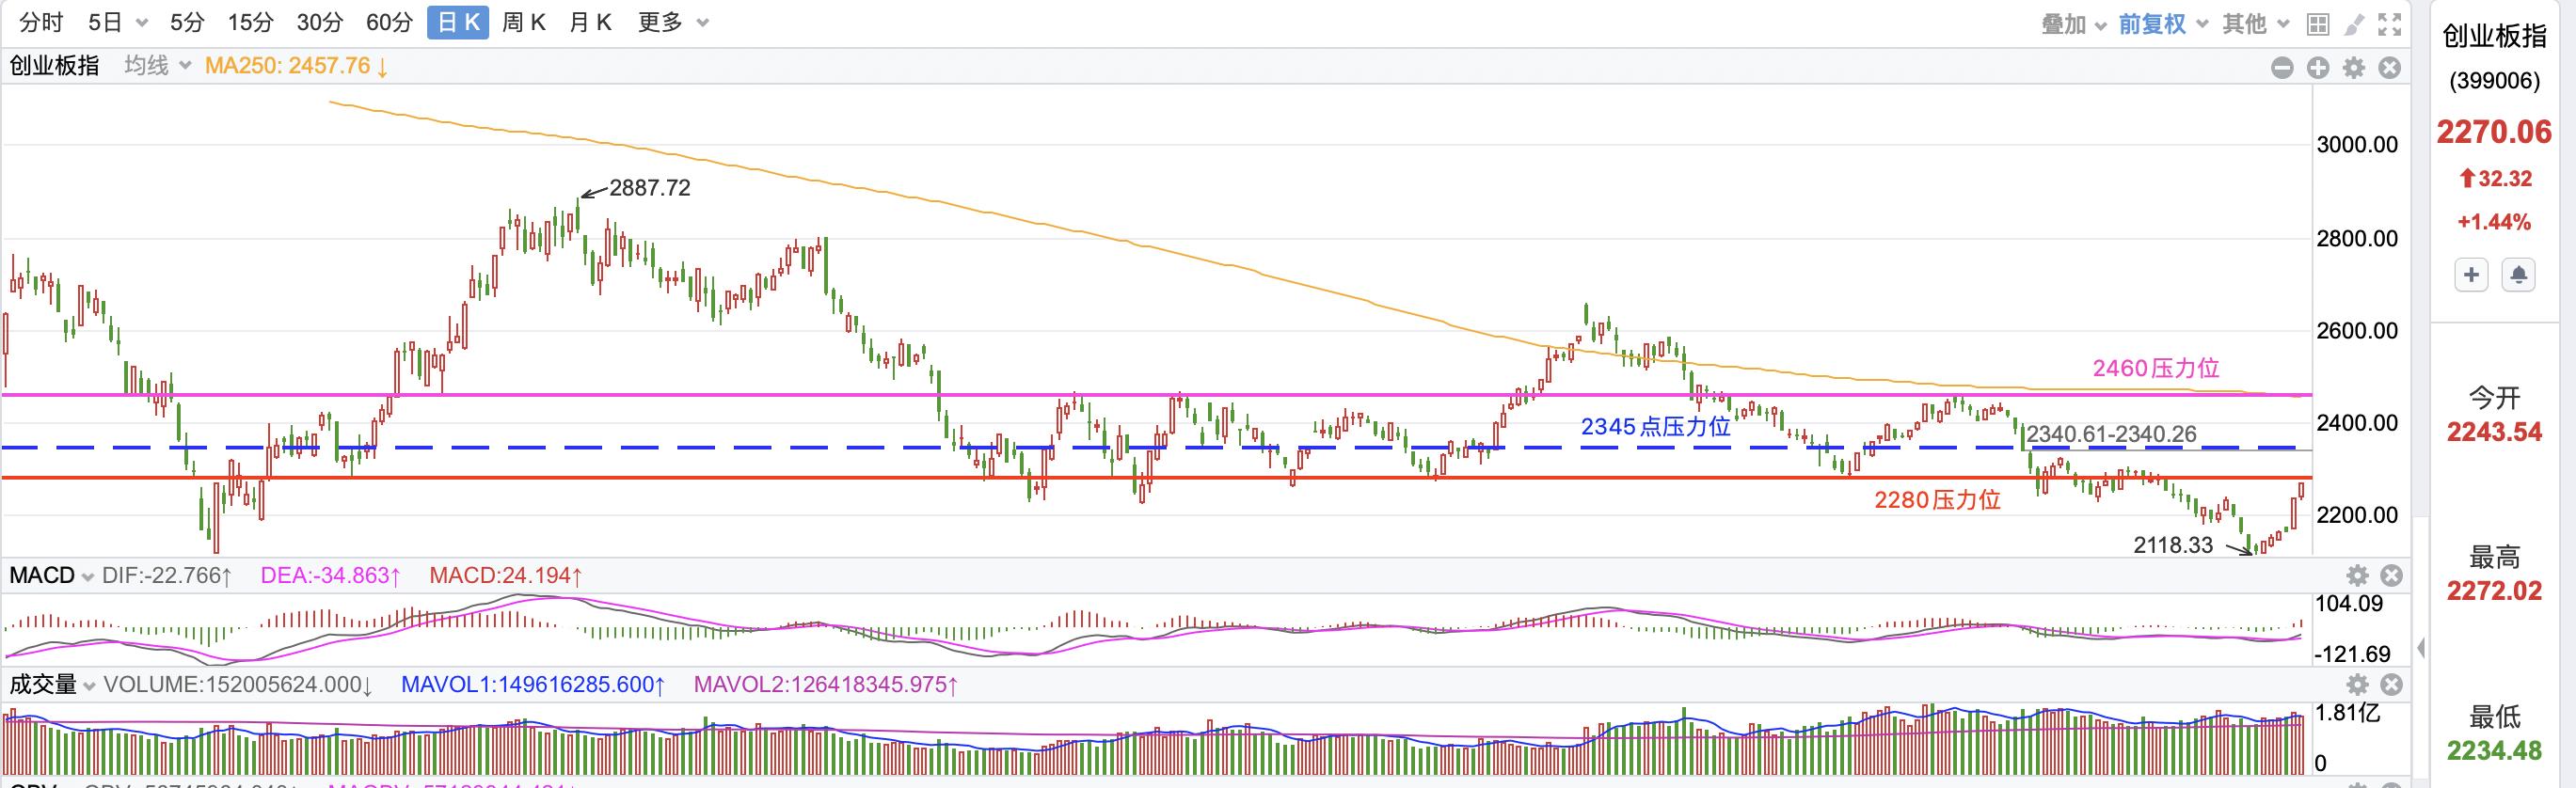The height and width of the screenshot is (788, 2576).
Task: Open the 均线 moving average dropdown
Action: [x=157, y=66]
